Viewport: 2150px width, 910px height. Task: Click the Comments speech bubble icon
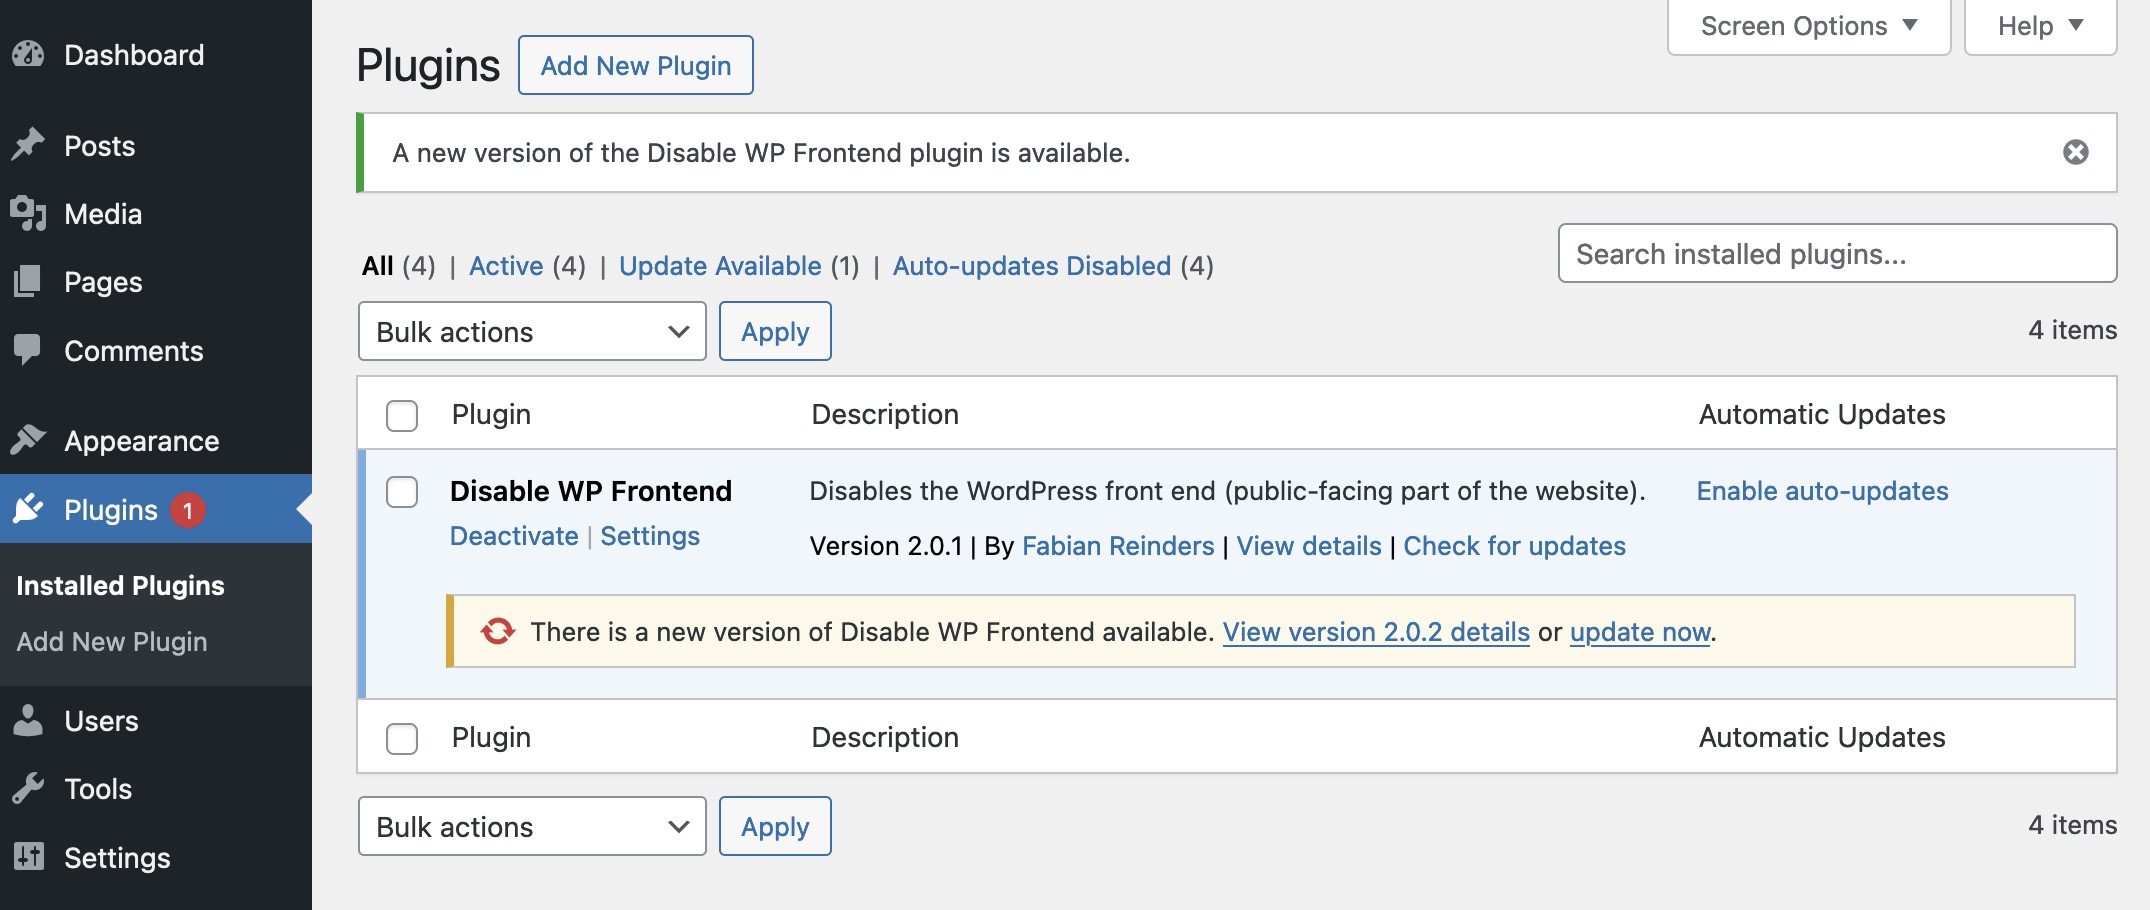coord(29,350)
